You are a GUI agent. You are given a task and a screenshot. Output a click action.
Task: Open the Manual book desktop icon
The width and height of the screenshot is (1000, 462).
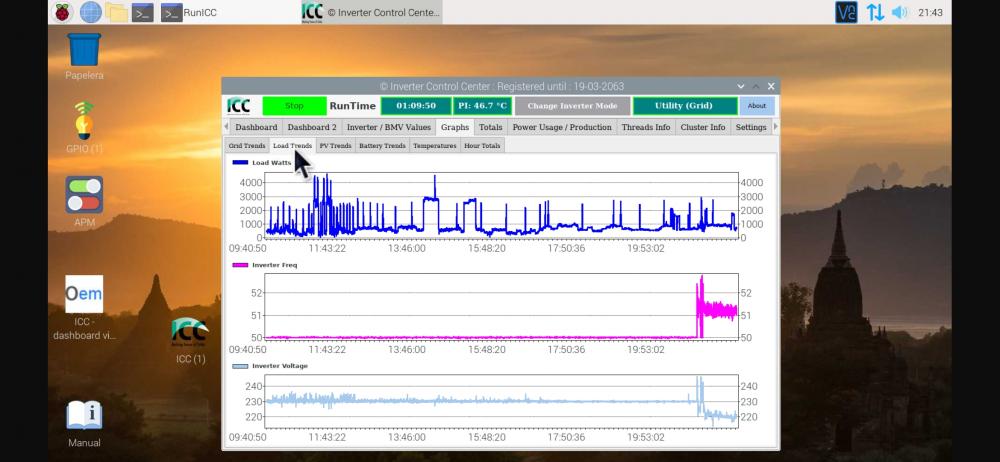pyautogui.click(x=84, y=424)
